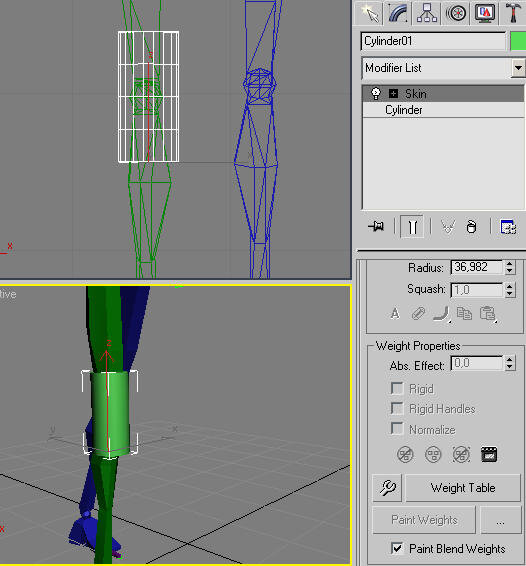The width and height of the screenshot is (526, 566).
Task: Open the Display panel tab
Action: [x=484, y=13]
